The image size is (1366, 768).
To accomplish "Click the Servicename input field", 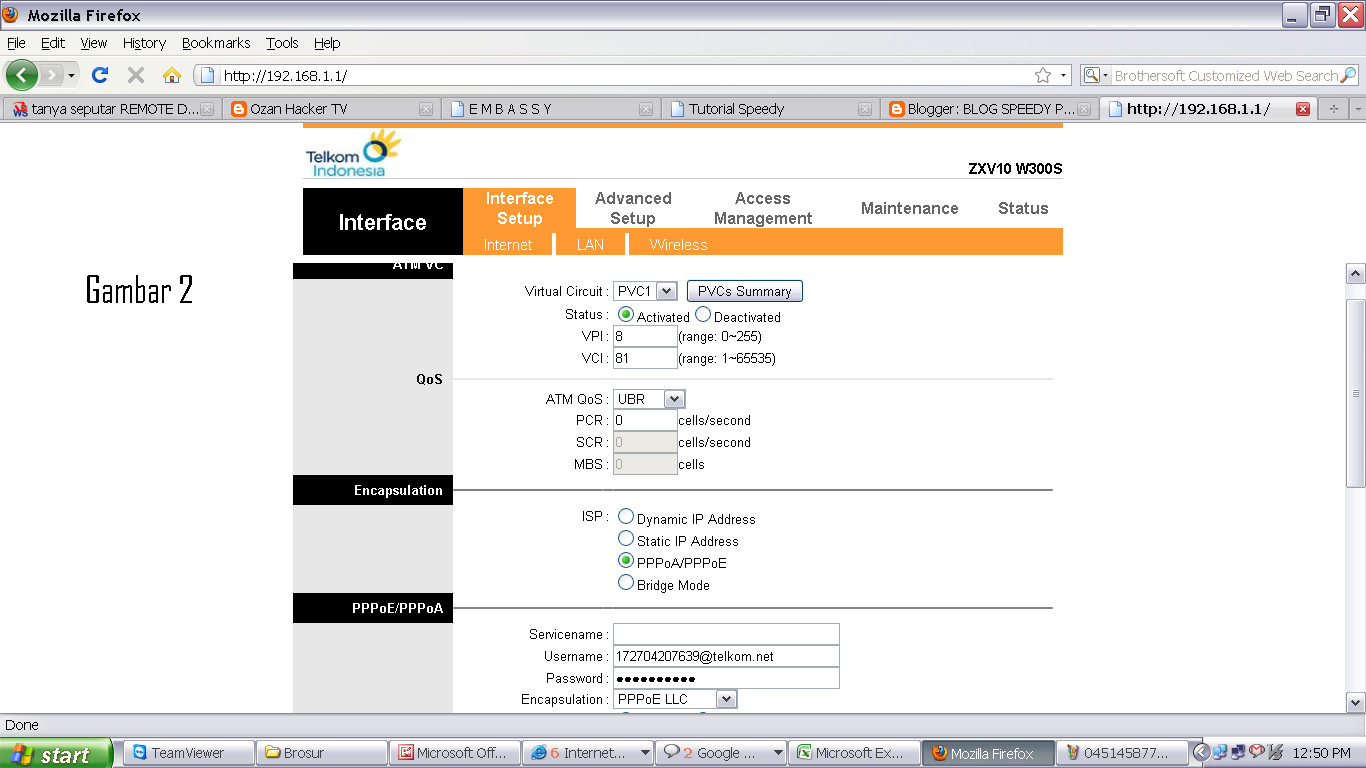I will tap(726, 634).
